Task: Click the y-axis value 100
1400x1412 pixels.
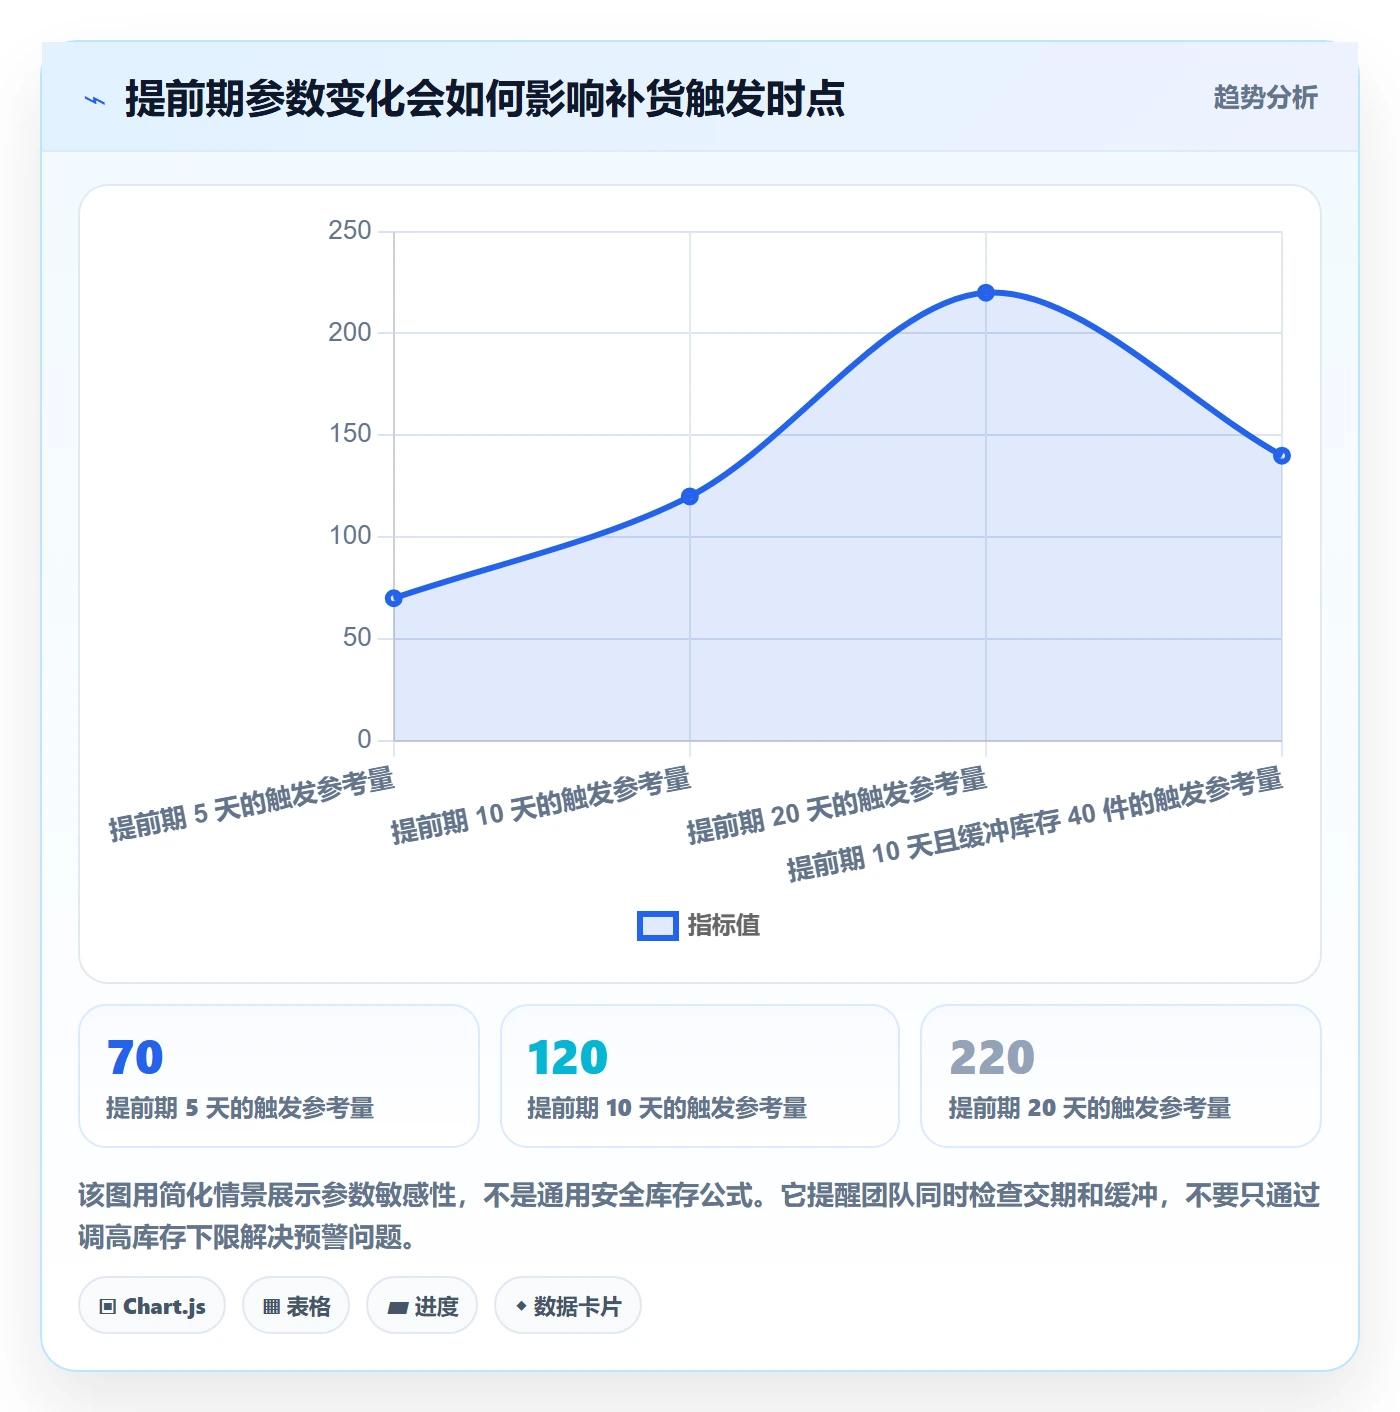Action: 350,536
